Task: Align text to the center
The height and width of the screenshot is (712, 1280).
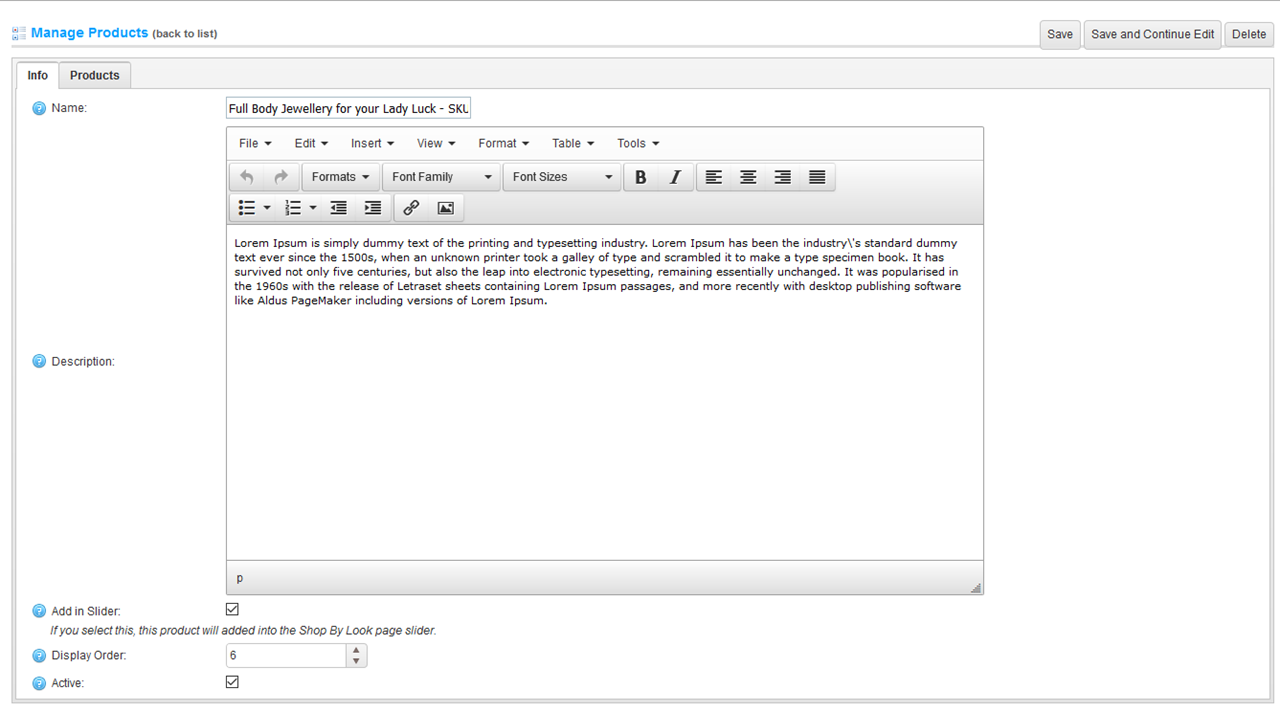Action: [x=748, y=177]
